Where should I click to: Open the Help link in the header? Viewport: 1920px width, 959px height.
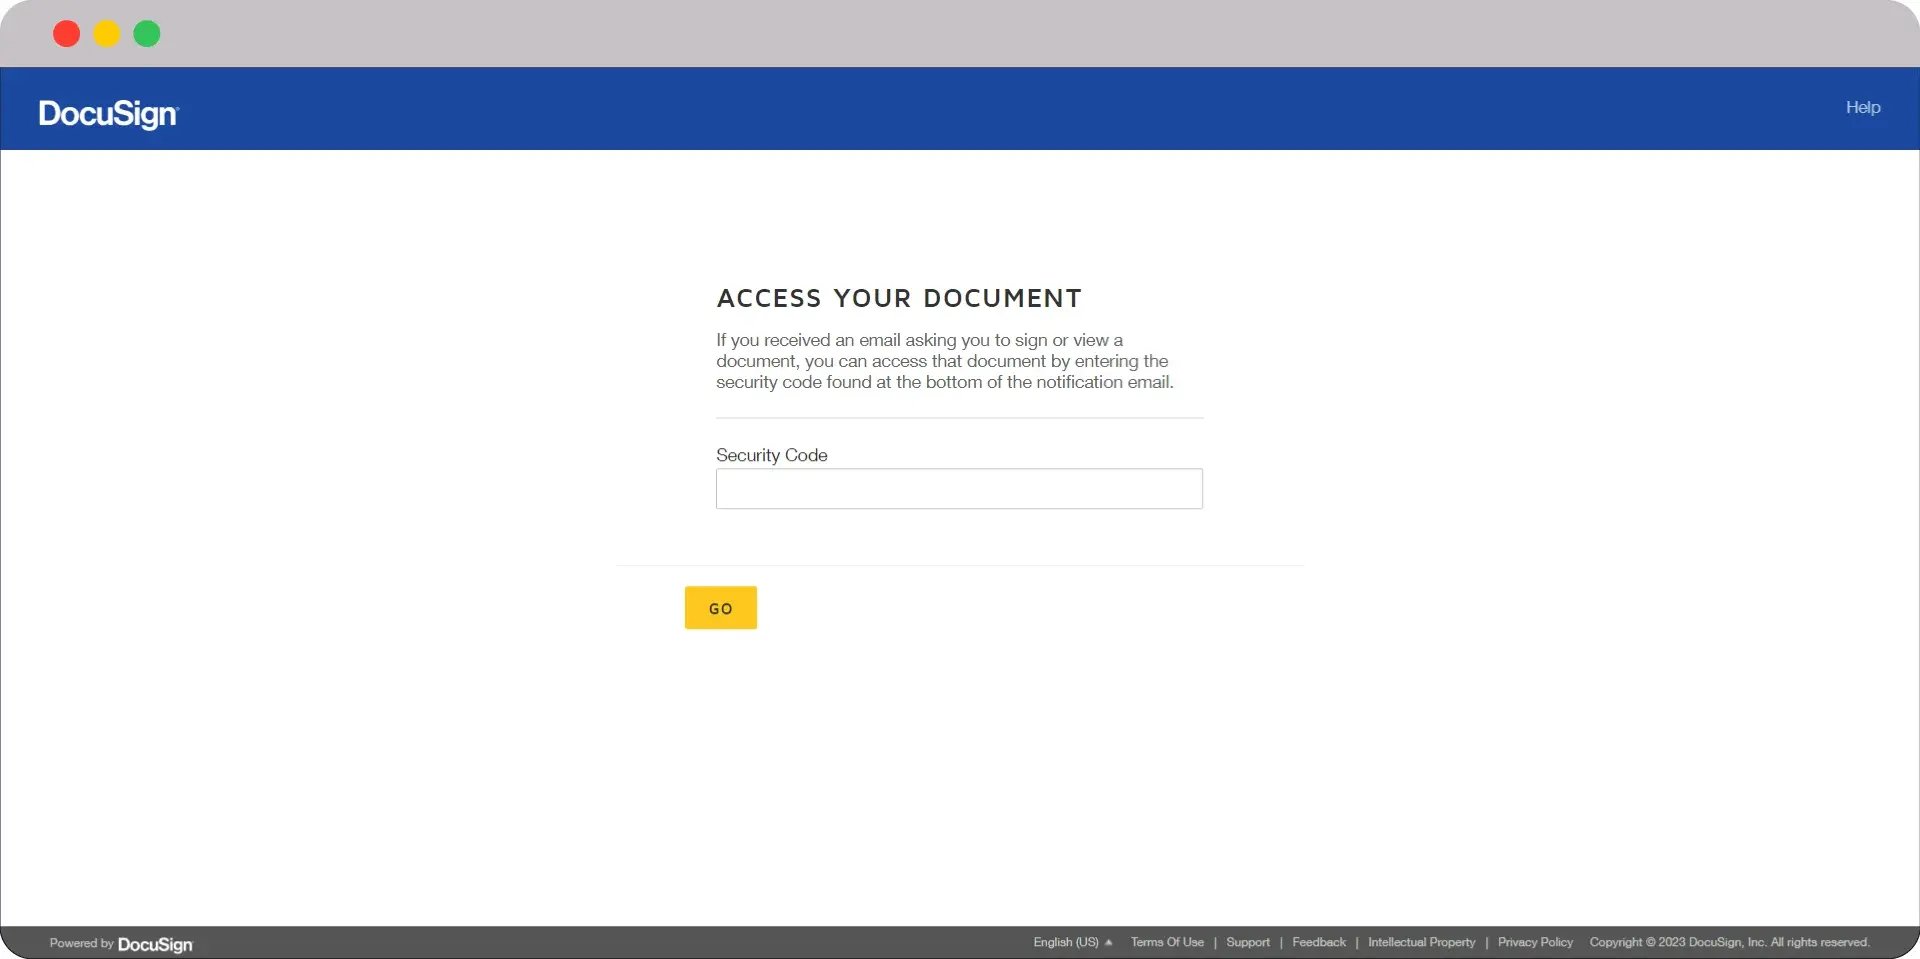(1862, 107)
